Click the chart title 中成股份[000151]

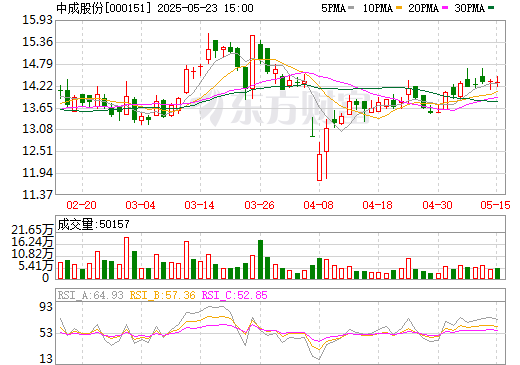tap(104, 8)
